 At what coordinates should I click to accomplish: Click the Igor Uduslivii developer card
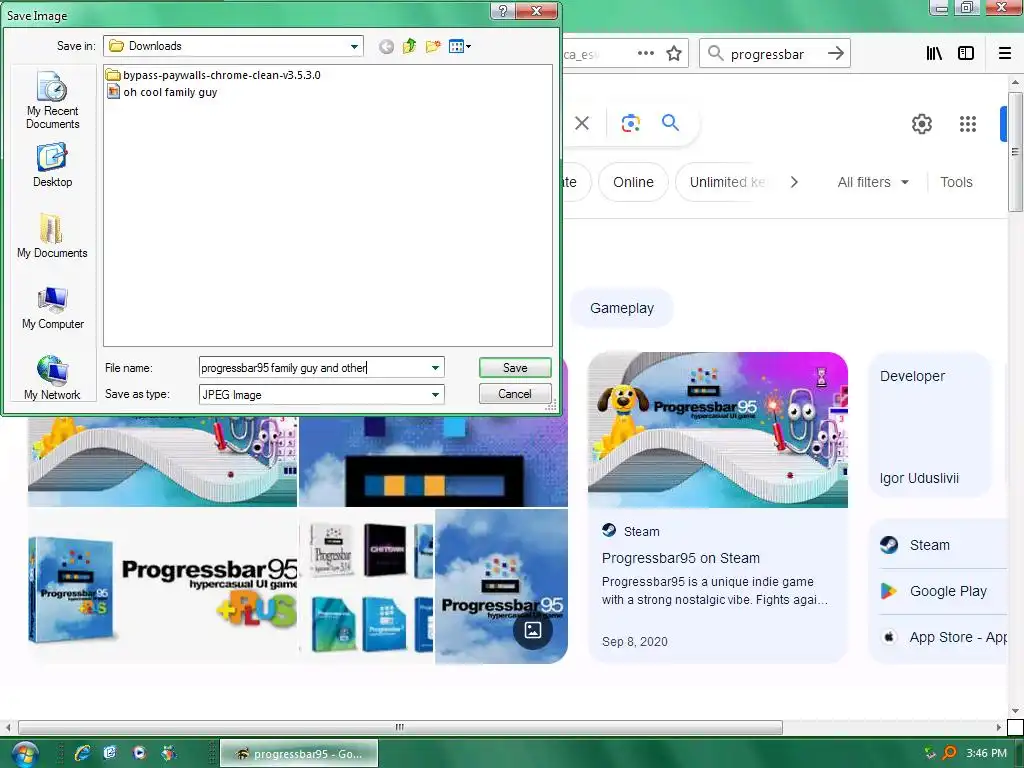coord(930,426)
